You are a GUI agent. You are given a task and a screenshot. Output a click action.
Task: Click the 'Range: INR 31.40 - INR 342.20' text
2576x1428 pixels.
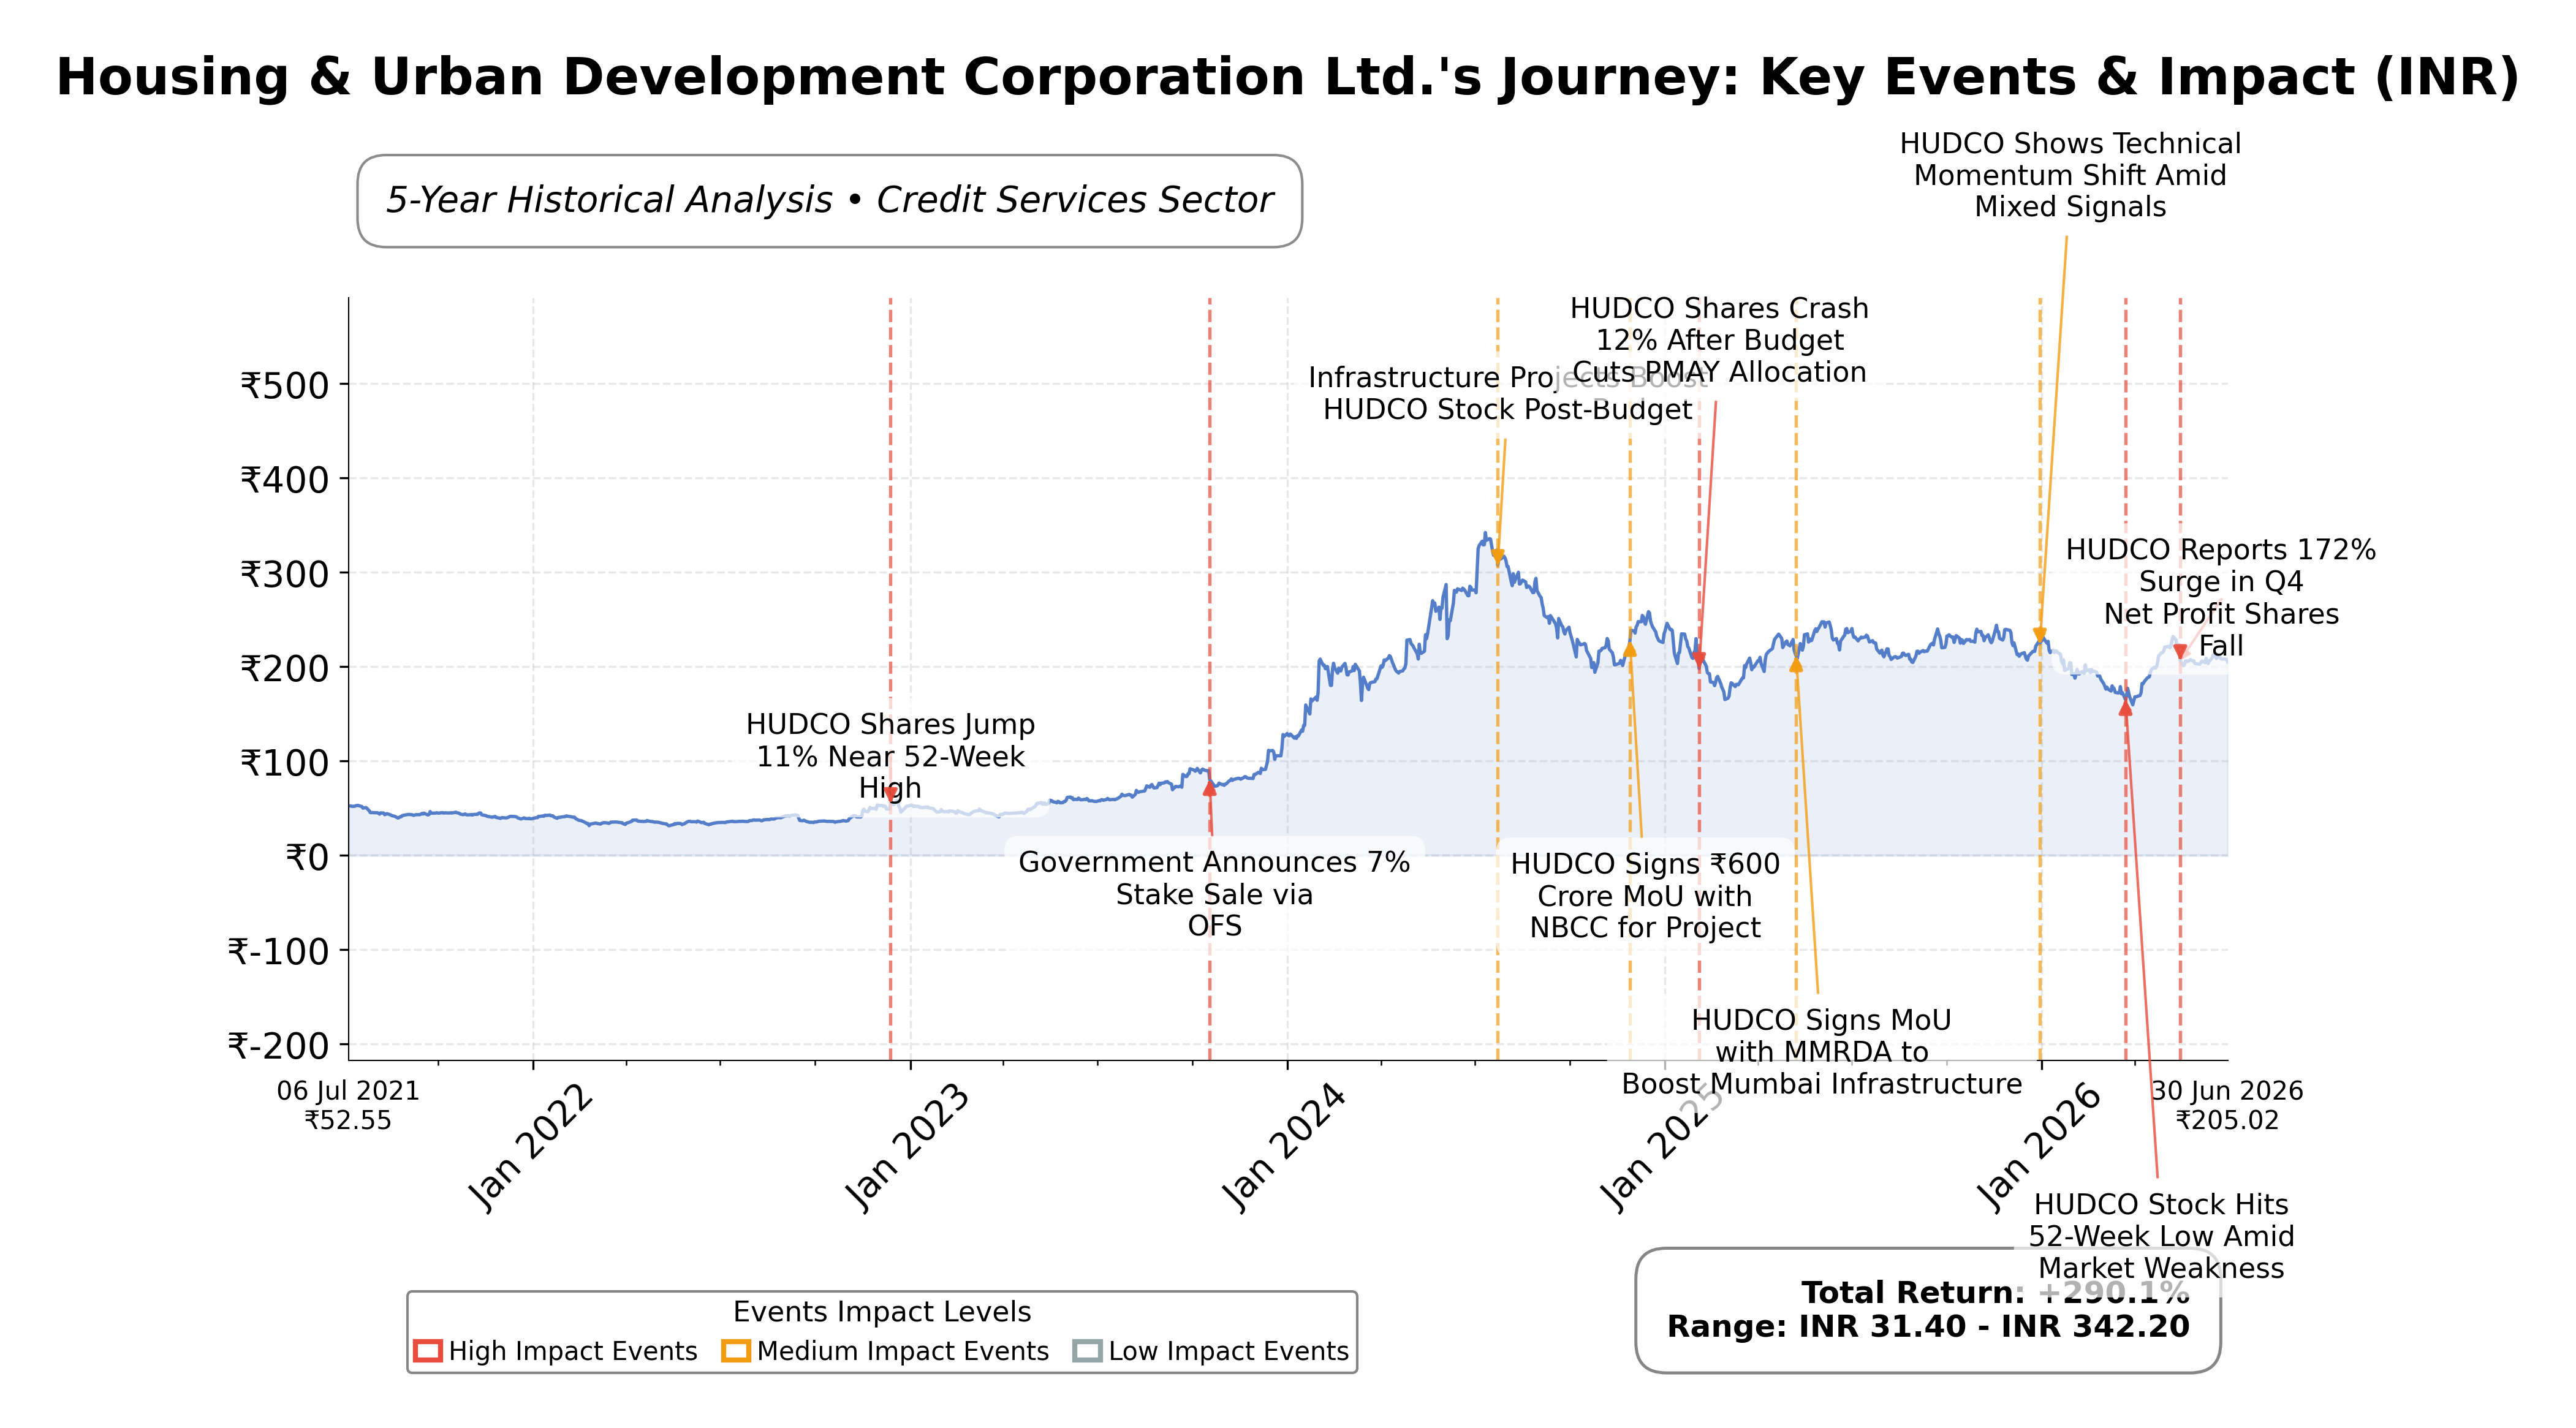click(1928, 1326)
